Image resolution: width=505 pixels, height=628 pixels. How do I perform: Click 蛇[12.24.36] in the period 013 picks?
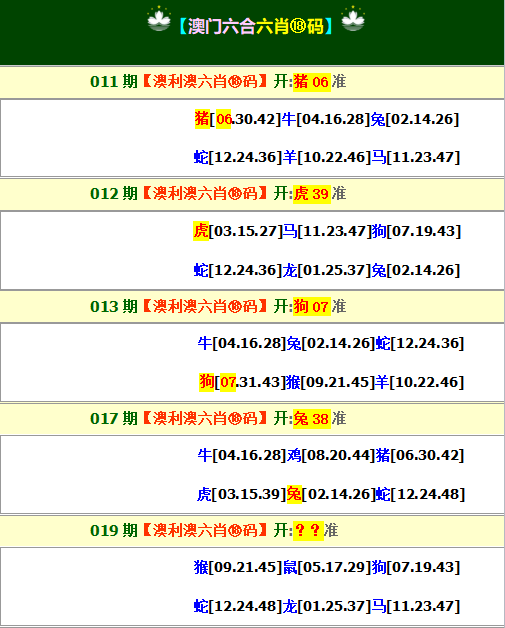click(x=420, y=343)
